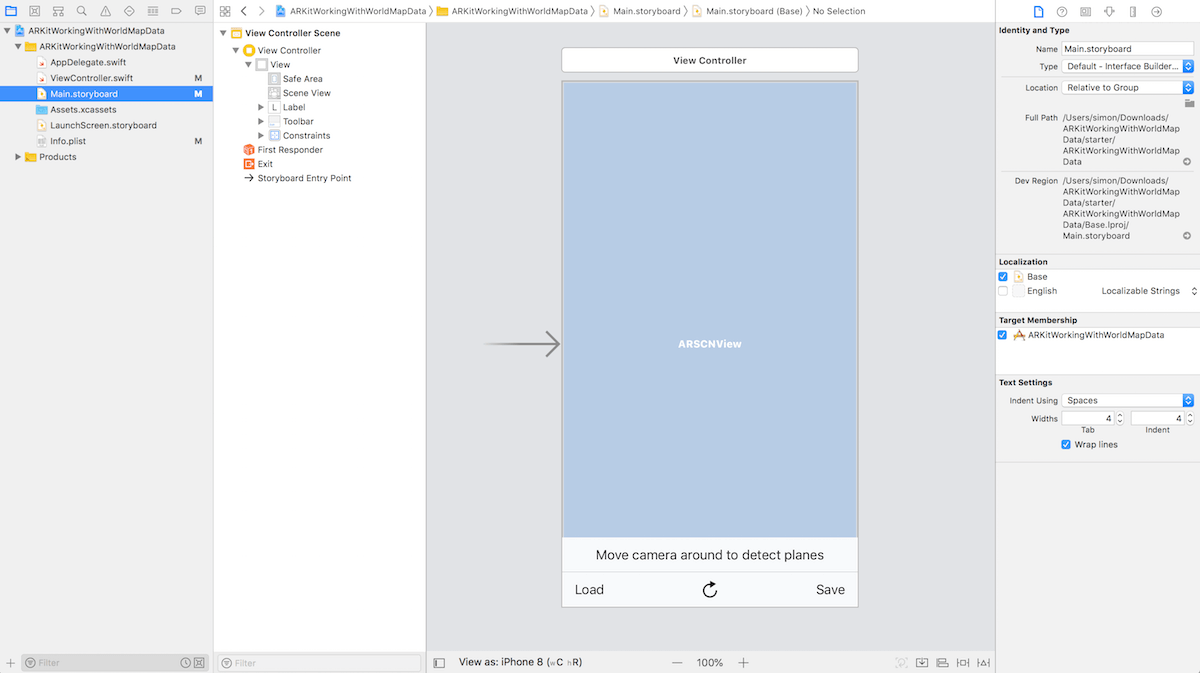The image size is (1200, 673).
Task: Click the Save toolbar button
Action: [x=830, y=590]
